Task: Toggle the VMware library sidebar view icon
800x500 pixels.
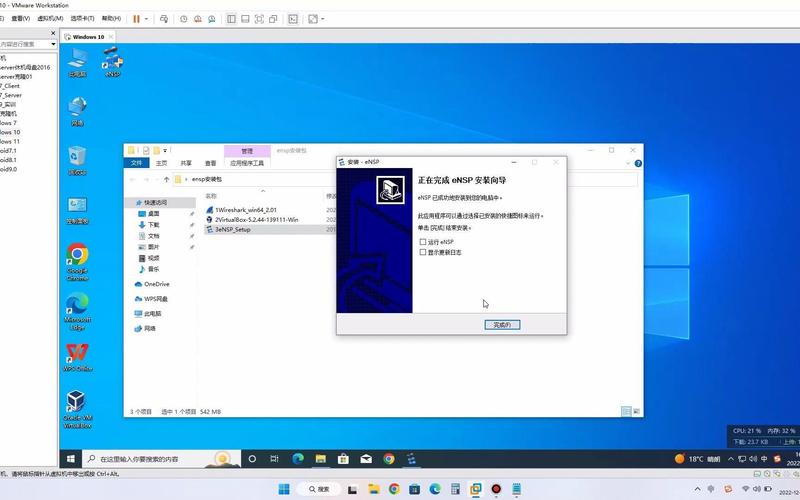Action: tap(231, 19)
